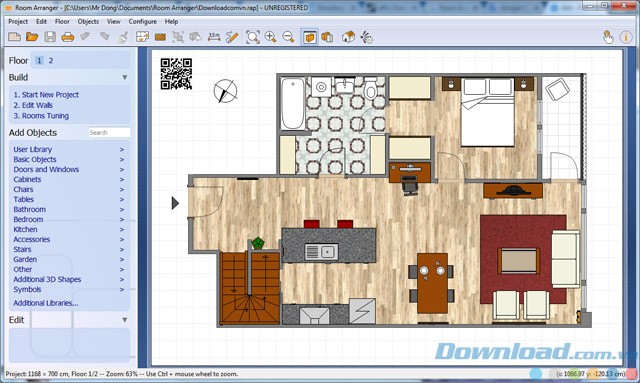
Task: Click the zoom in magnifier icon
Action: [270, 37]
